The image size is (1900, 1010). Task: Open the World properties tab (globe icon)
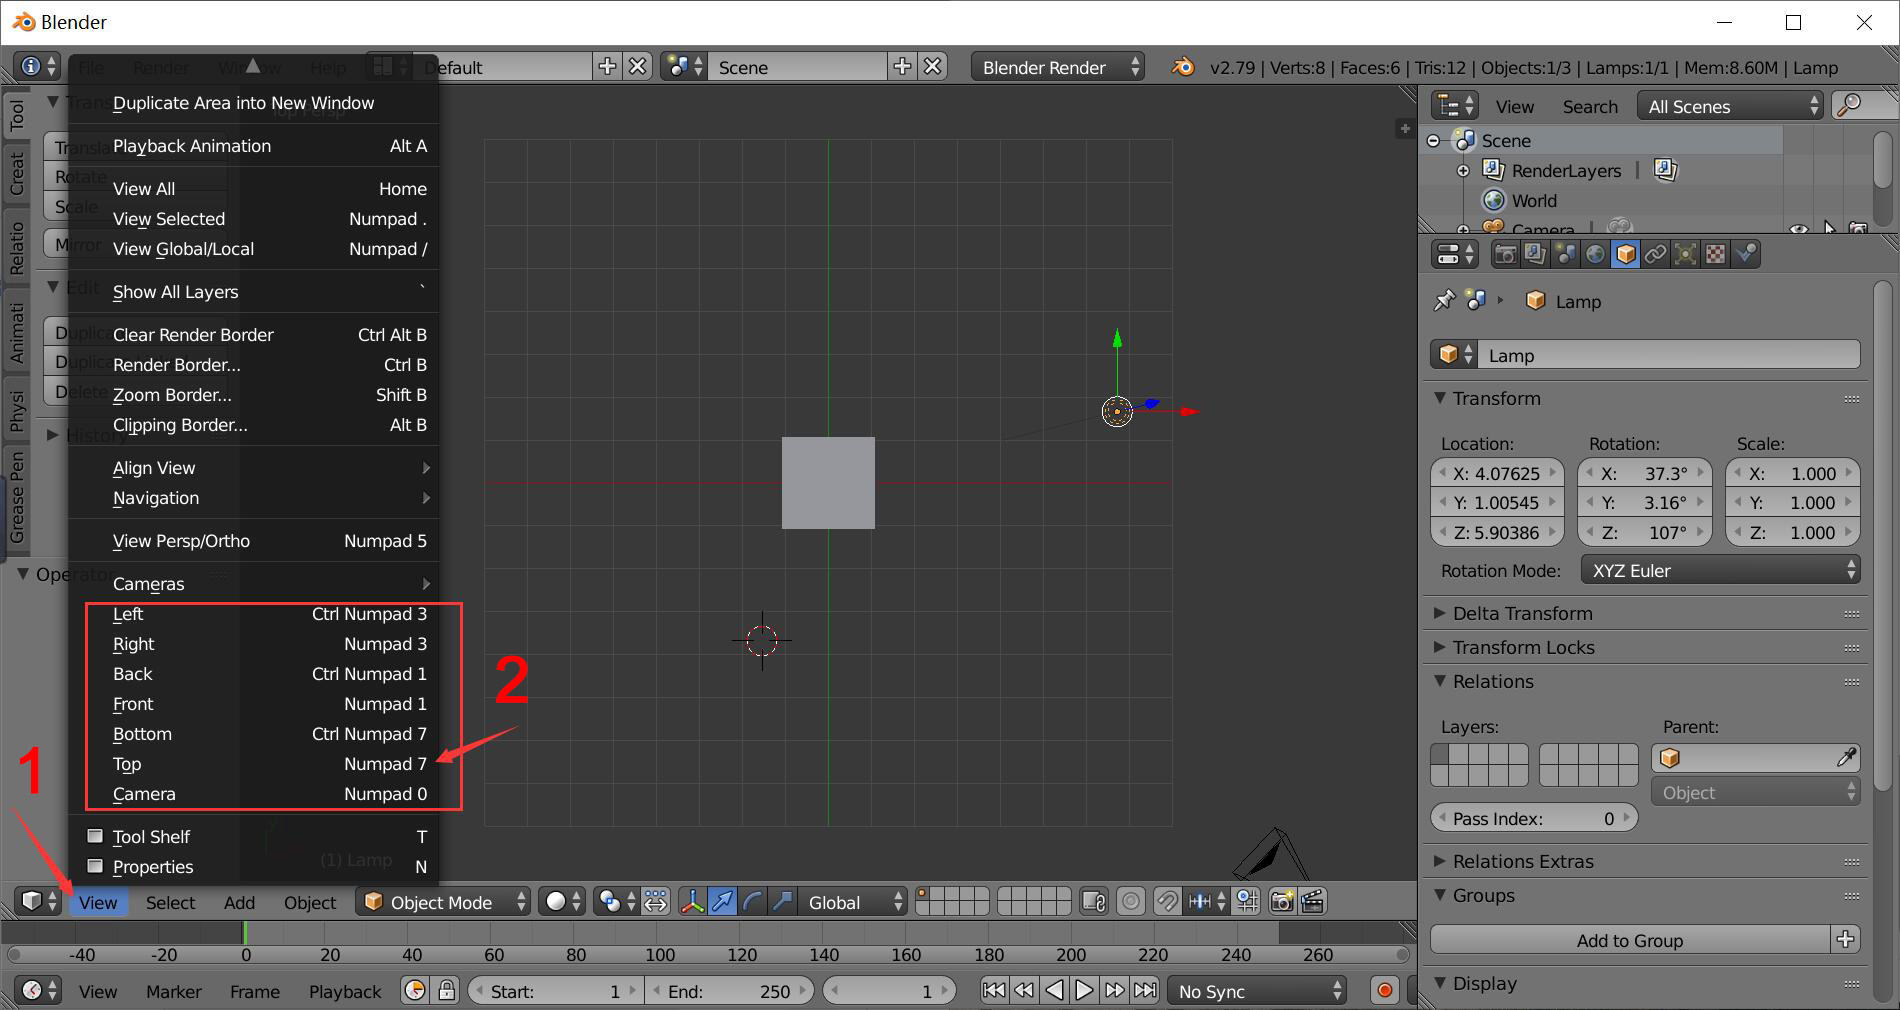pyautogui.click(x=1595, y=254)
